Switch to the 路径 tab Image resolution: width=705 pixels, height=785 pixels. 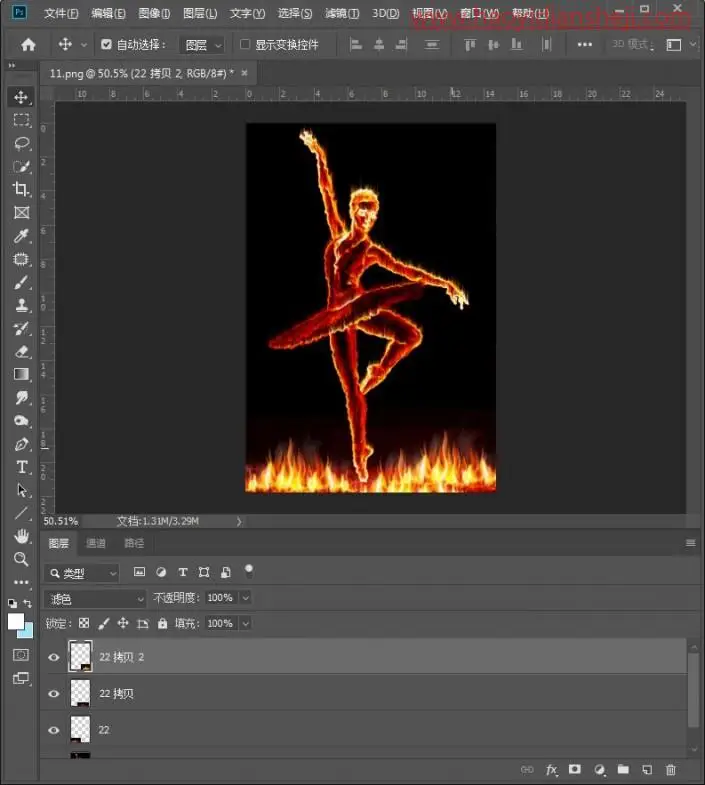134,543
